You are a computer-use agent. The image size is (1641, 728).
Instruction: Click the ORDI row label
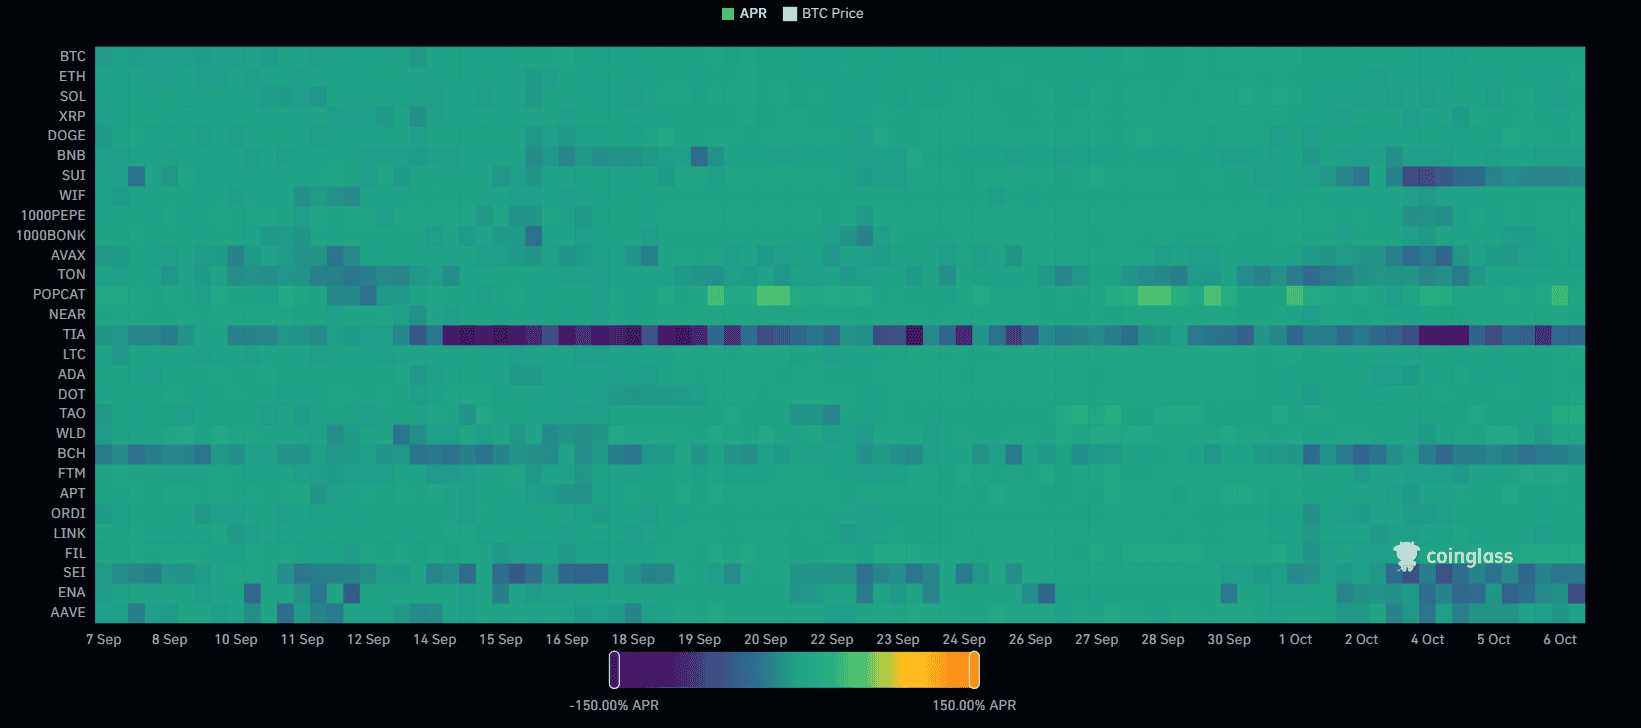pyautogui.click(x=69, y=513)
